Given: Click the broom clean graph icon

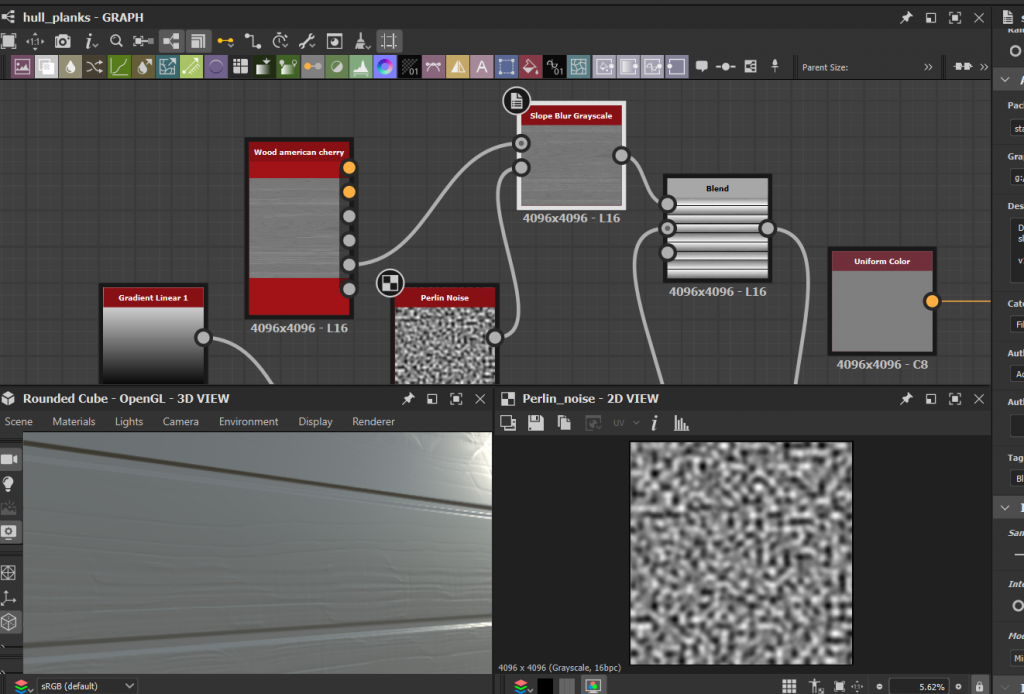Looking at the screenshot, I should coord(360,41).
